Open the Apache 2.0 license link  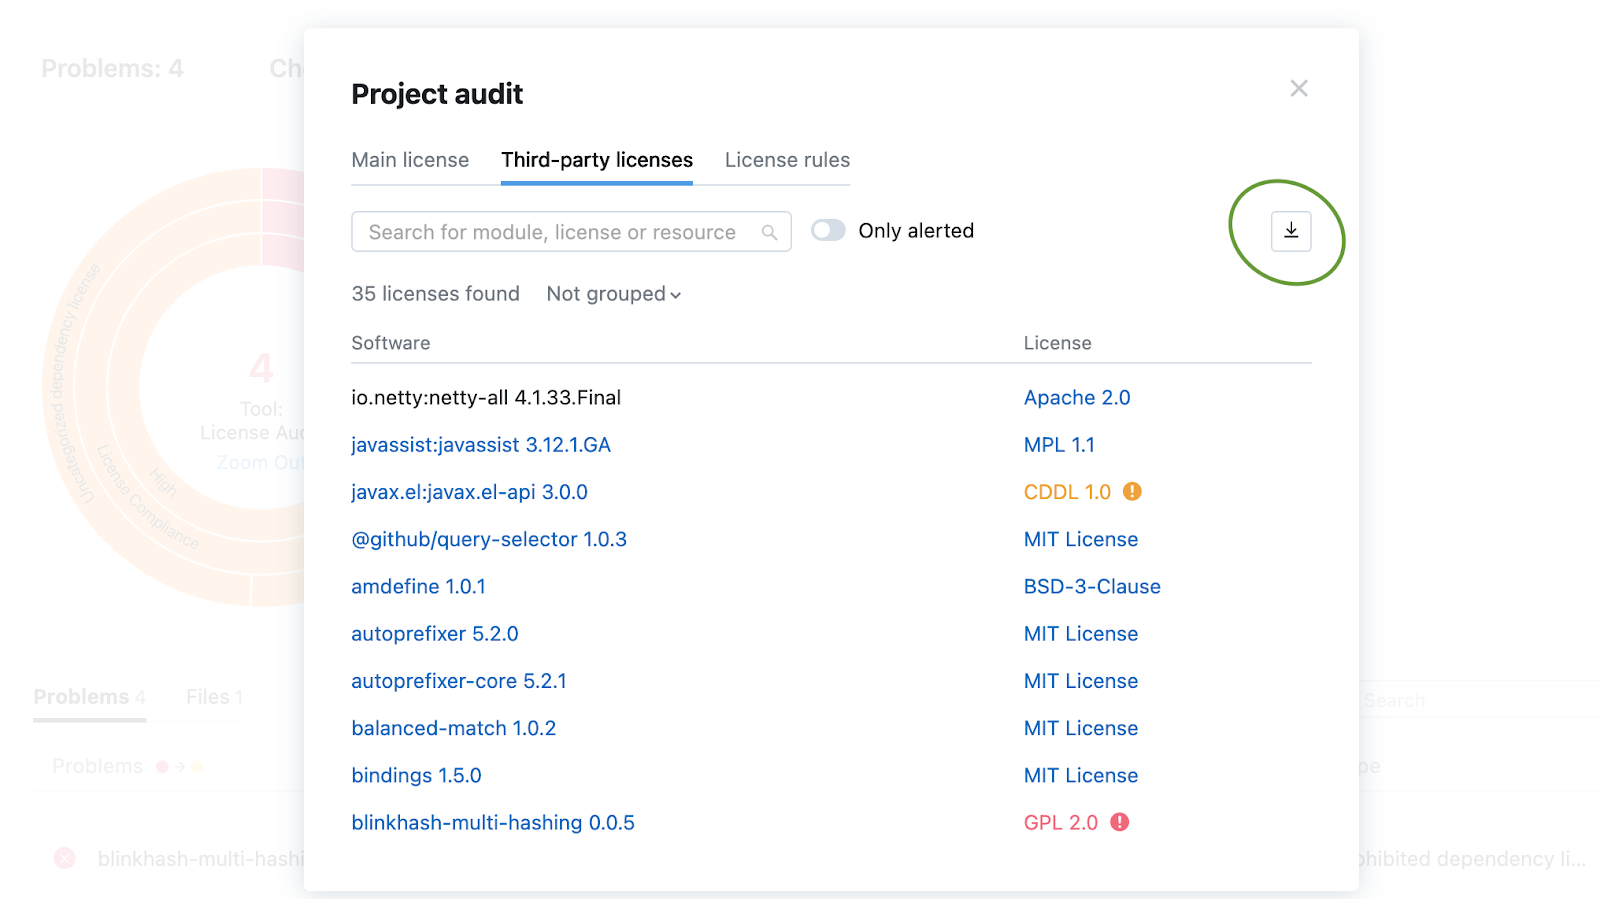click(1077, 398)
